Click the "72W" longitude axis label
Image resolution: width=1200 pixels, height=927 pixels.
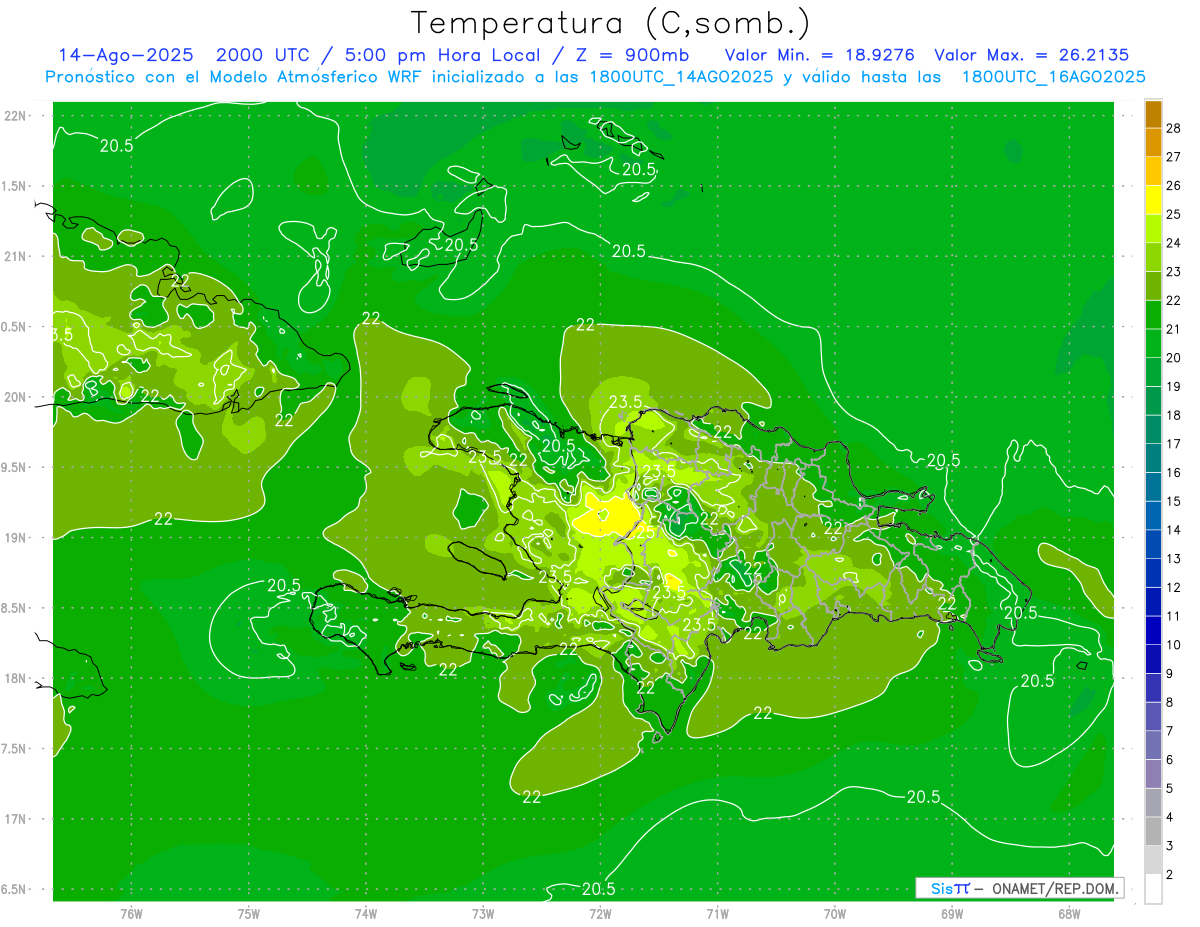(600, 913)
